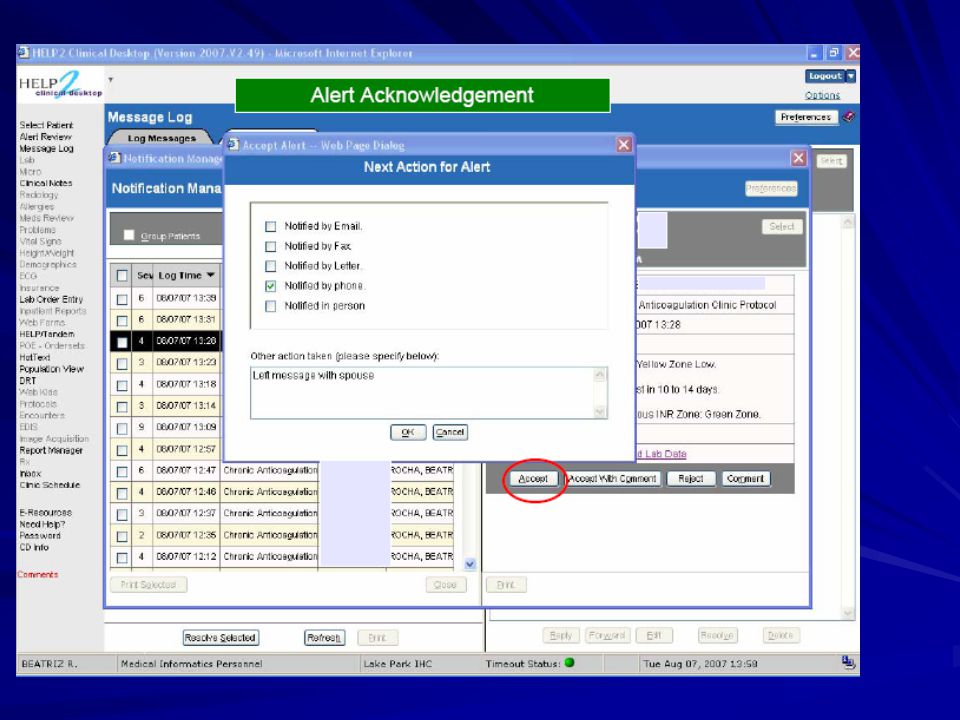This screenshot has height=720, width=960.
Task: Click the Sev column header
Action: tap(144, 276)
